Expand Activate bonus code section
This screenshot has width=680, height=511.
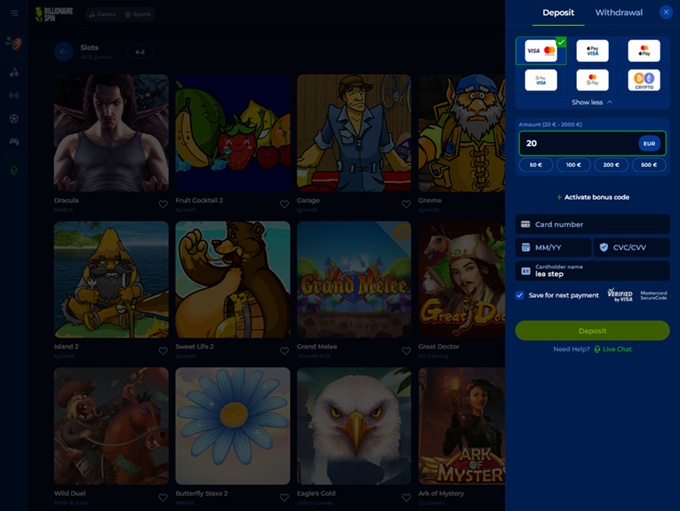(592, 197)
